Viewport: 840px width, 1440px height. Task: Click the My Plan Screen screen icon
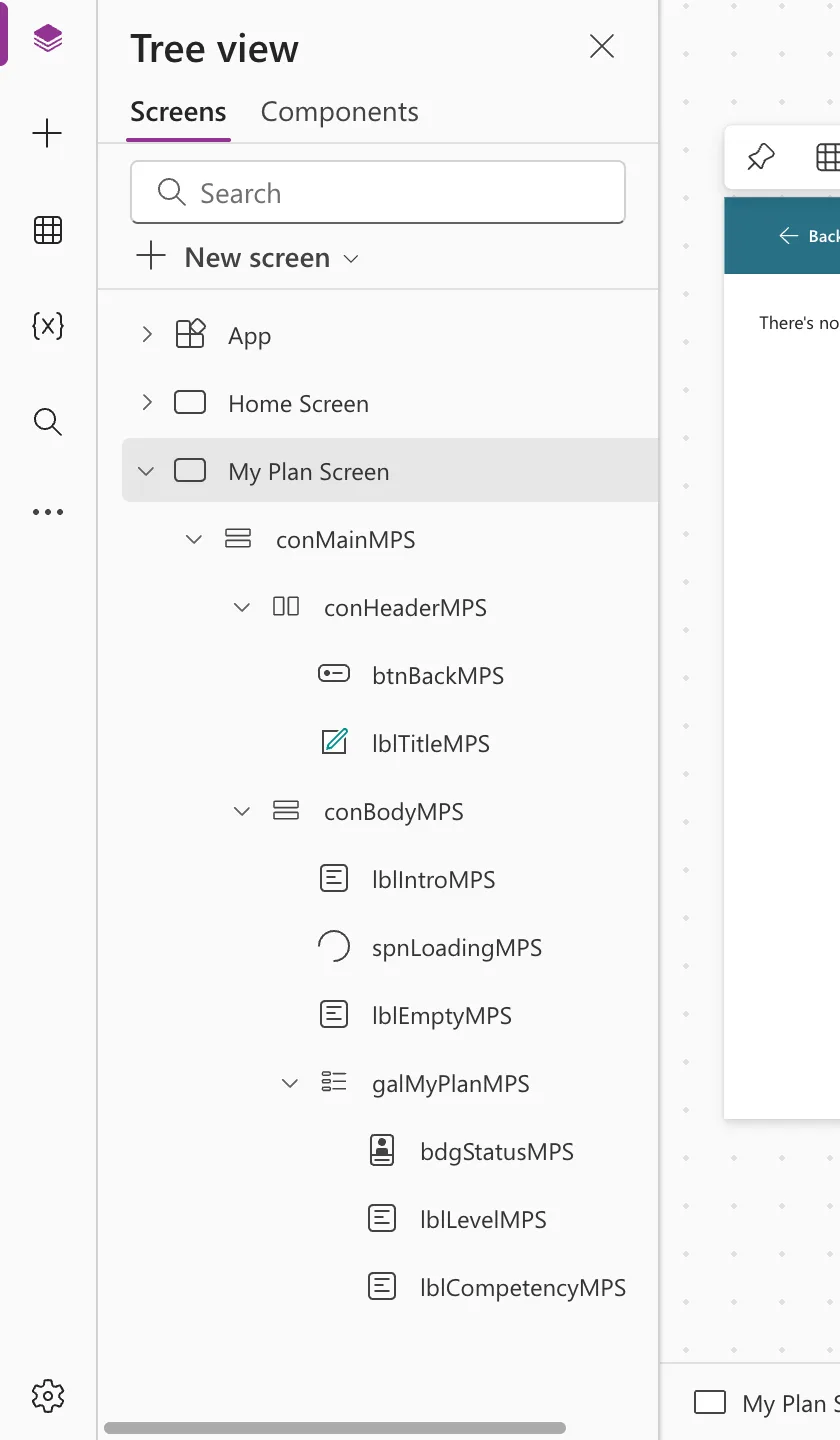pos(190,470)
